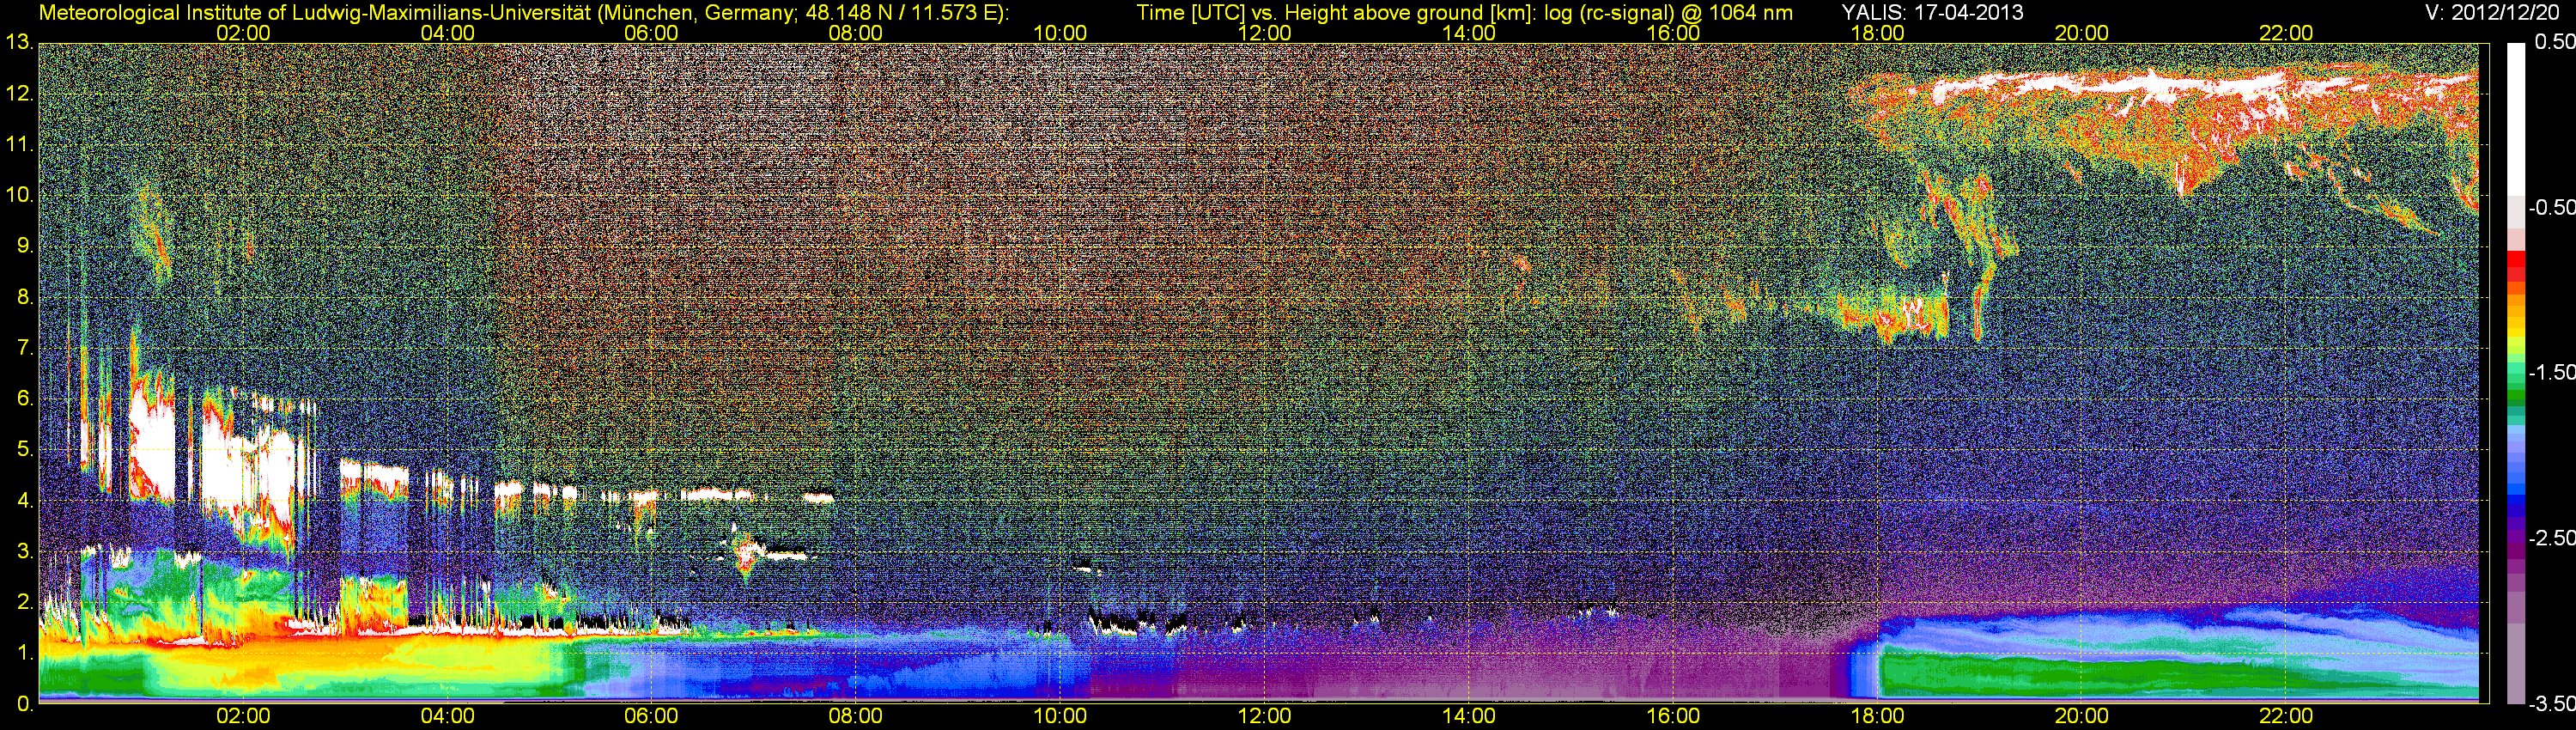Pick the red segment of the color bar
Screen dimensions: 2576x730
[x=2515, y=259]
